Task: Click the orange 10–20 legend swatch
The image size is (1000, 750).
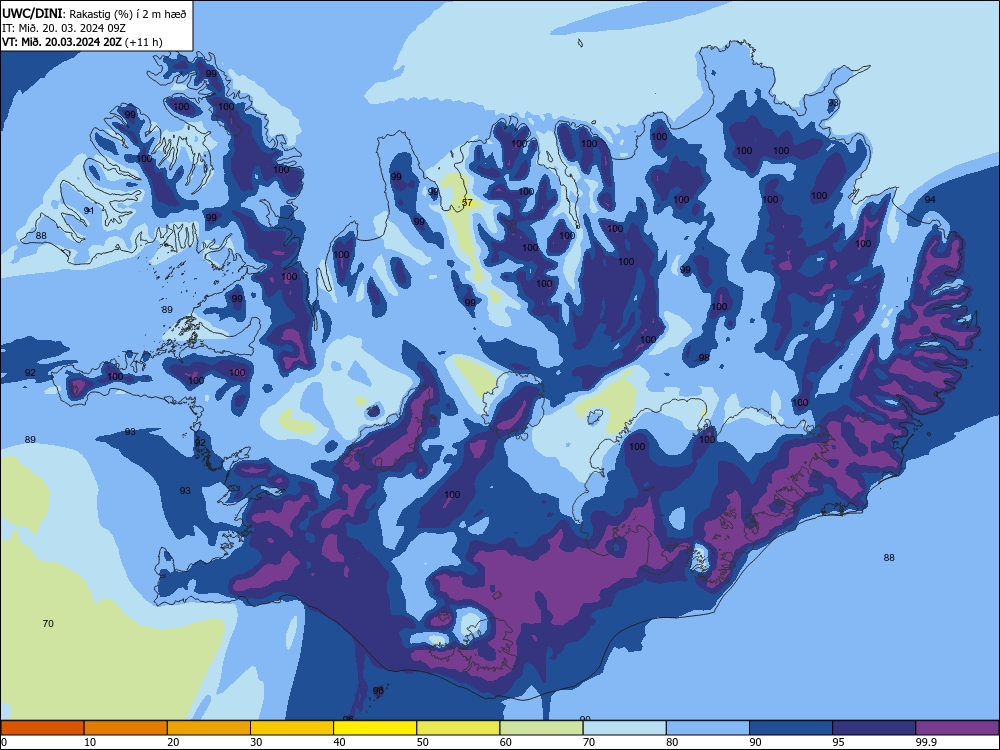Action: [126, 728]
